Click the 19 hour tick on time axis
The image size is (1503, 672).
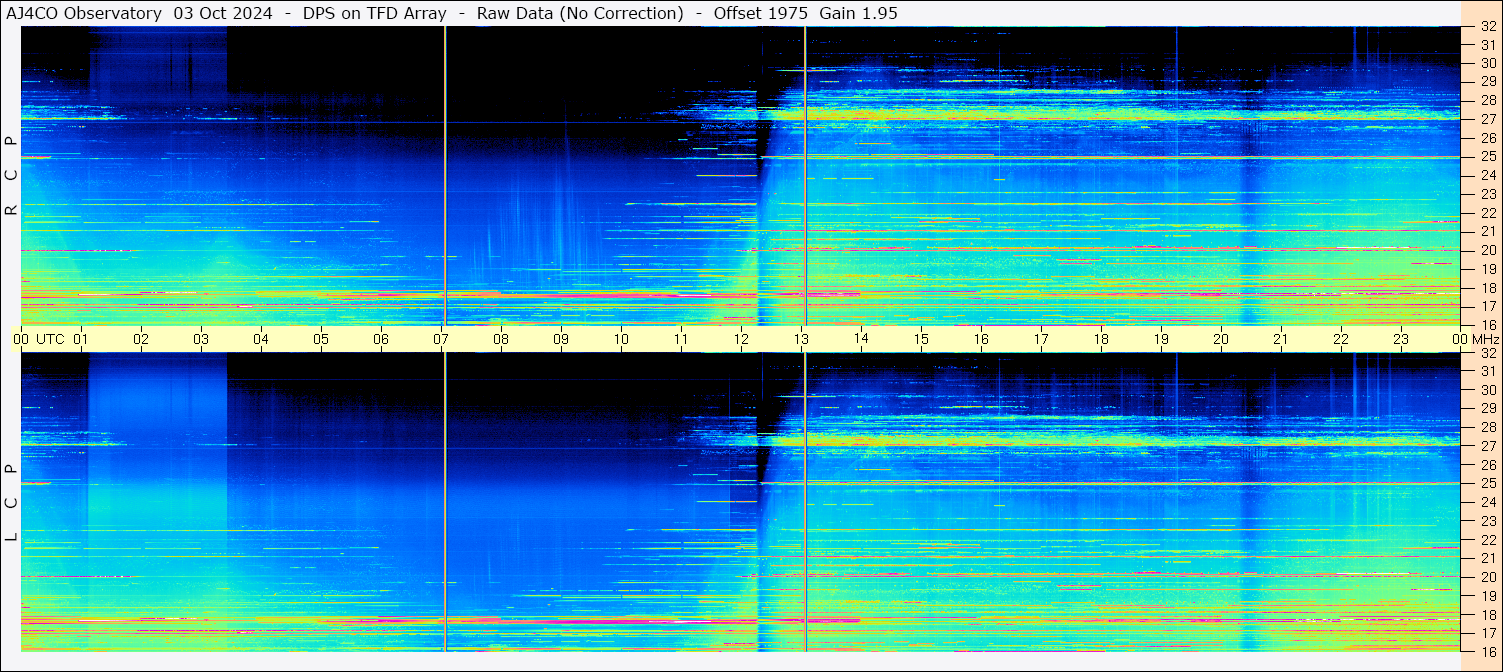[1161, 339]
